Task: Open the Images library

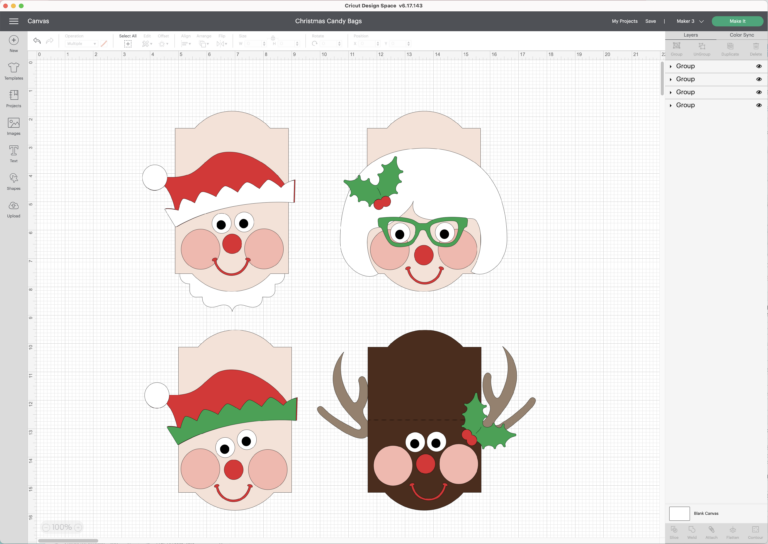Action: 14,123
